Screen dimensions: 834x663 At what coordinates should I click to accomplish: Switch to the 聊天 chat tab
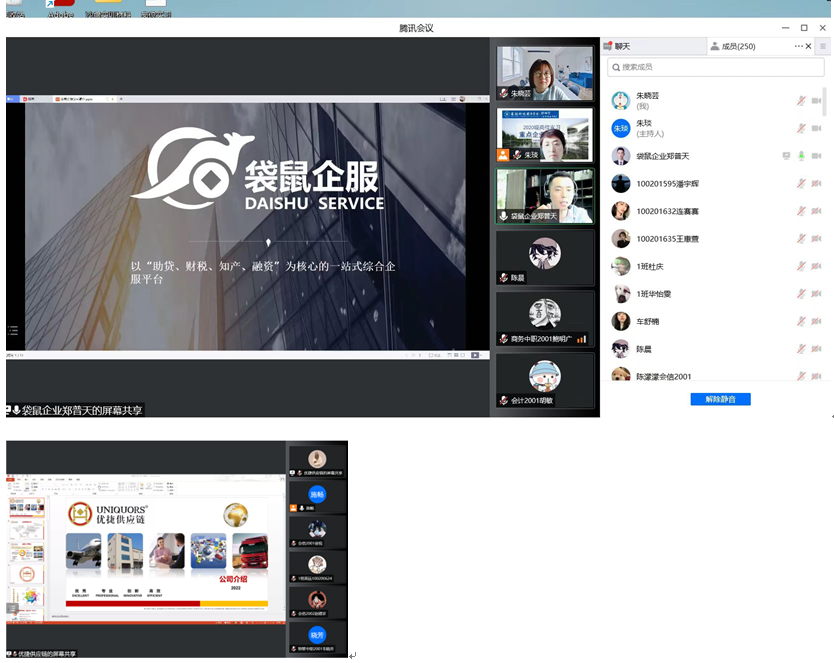click(622, 46)
